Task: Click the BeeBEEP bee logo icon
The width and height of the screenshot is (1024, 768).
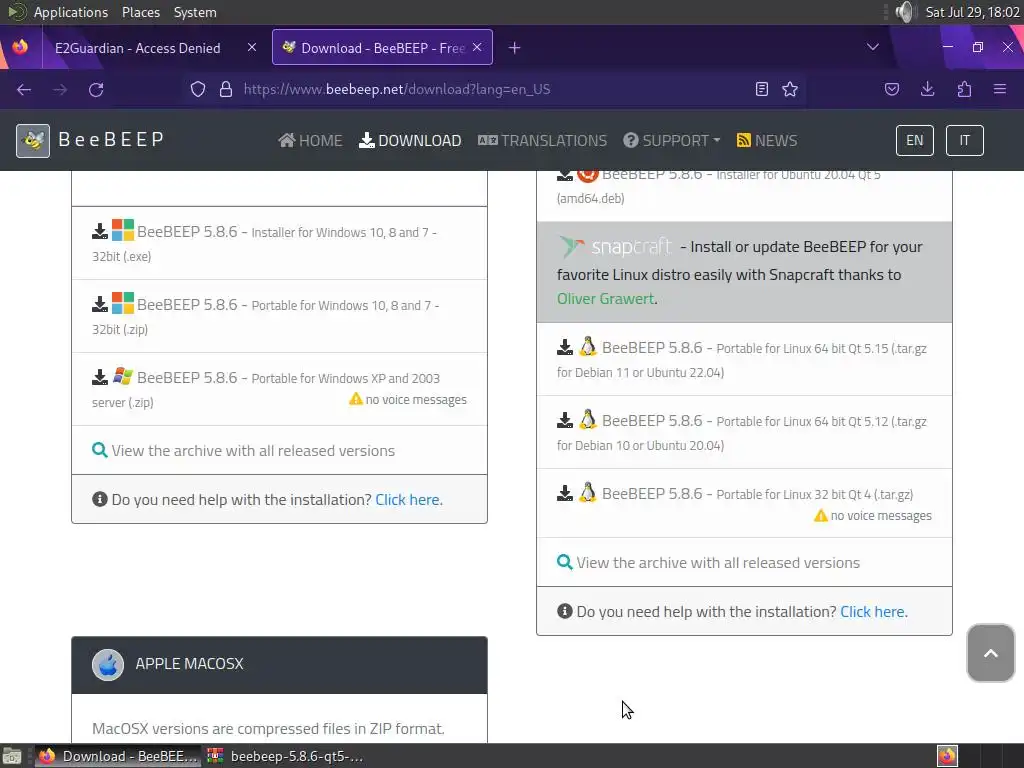Action: click(x=33, y=140)
